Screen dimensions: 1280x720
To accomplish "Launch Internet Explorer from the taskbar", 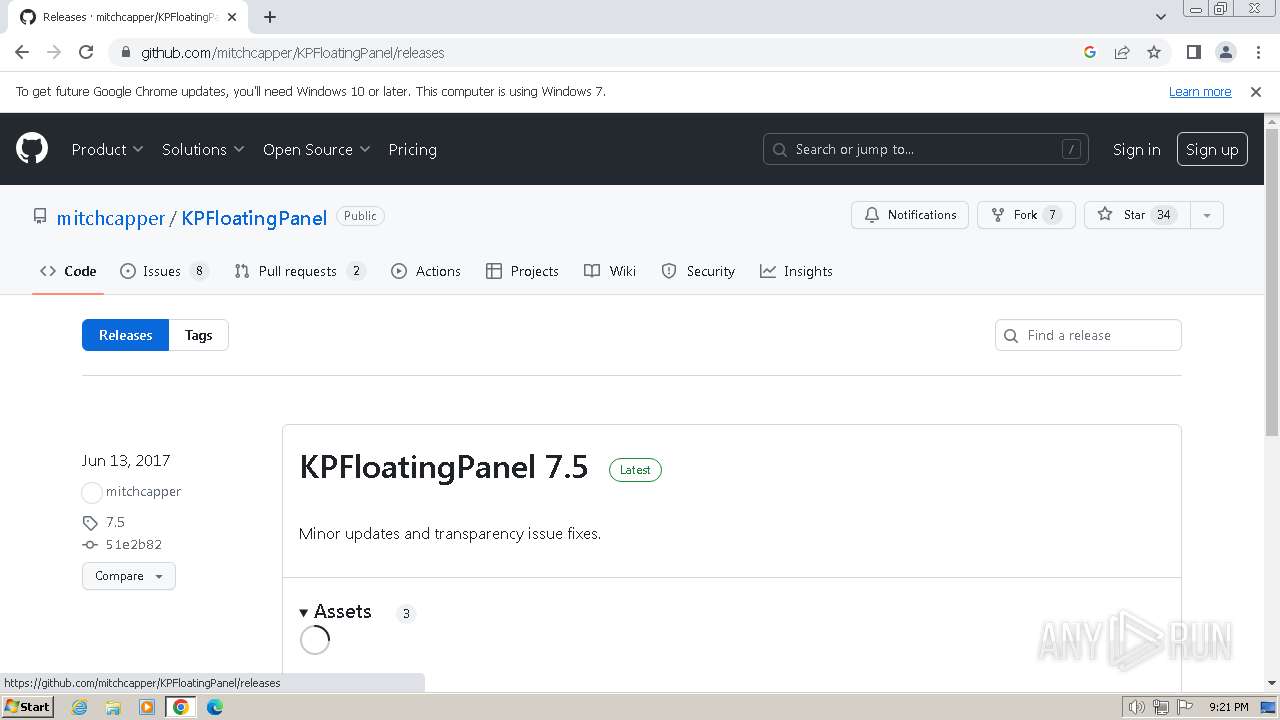I will point(79,707).
